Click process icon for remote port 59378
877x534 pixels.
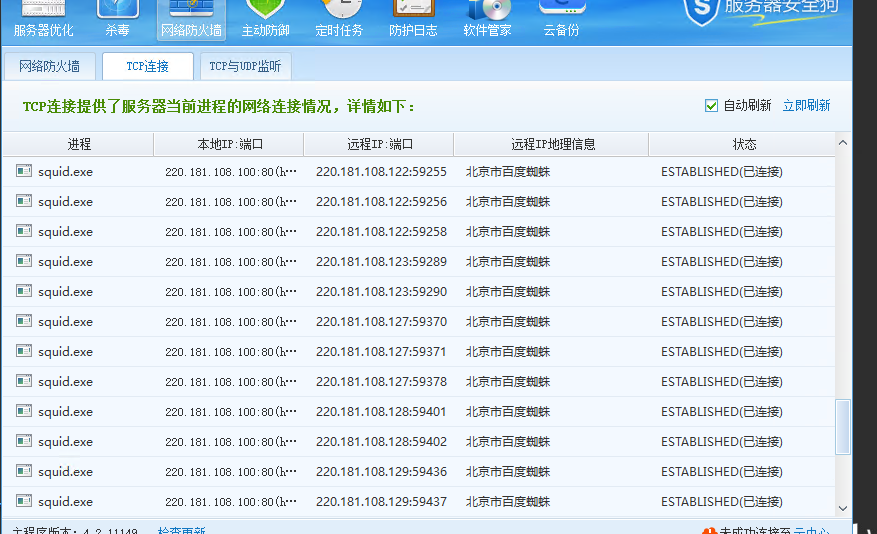(x=23, y=381)
